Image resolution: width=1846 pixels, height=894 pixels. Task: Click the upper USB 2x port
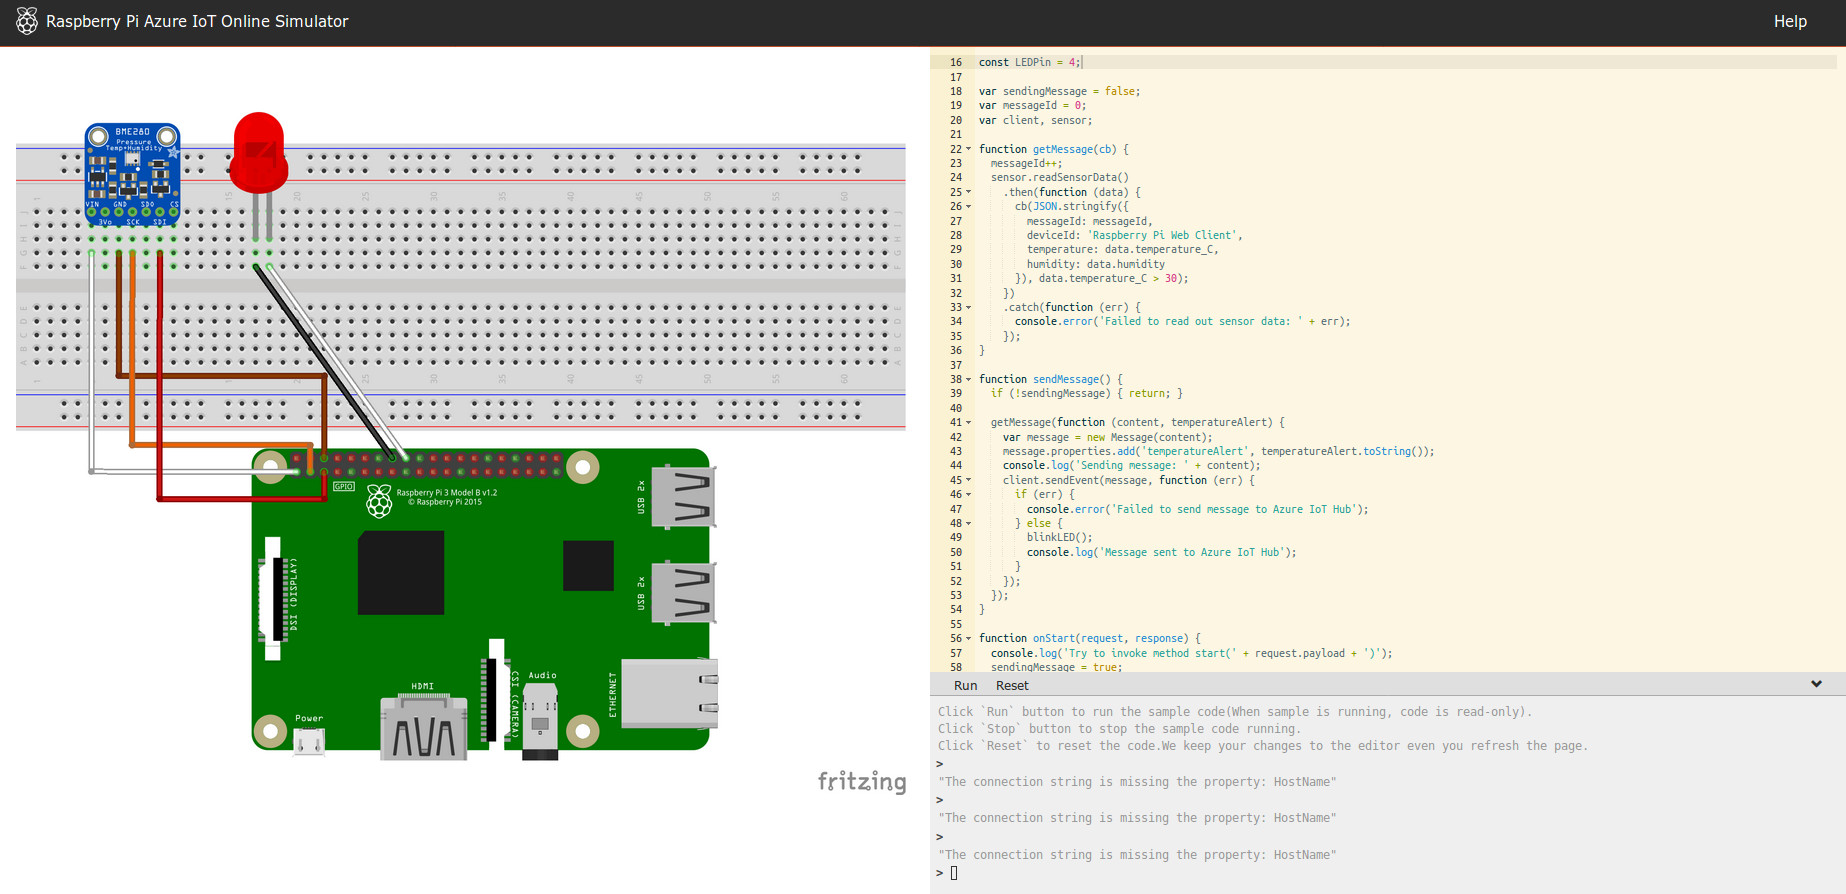(684, 496)
